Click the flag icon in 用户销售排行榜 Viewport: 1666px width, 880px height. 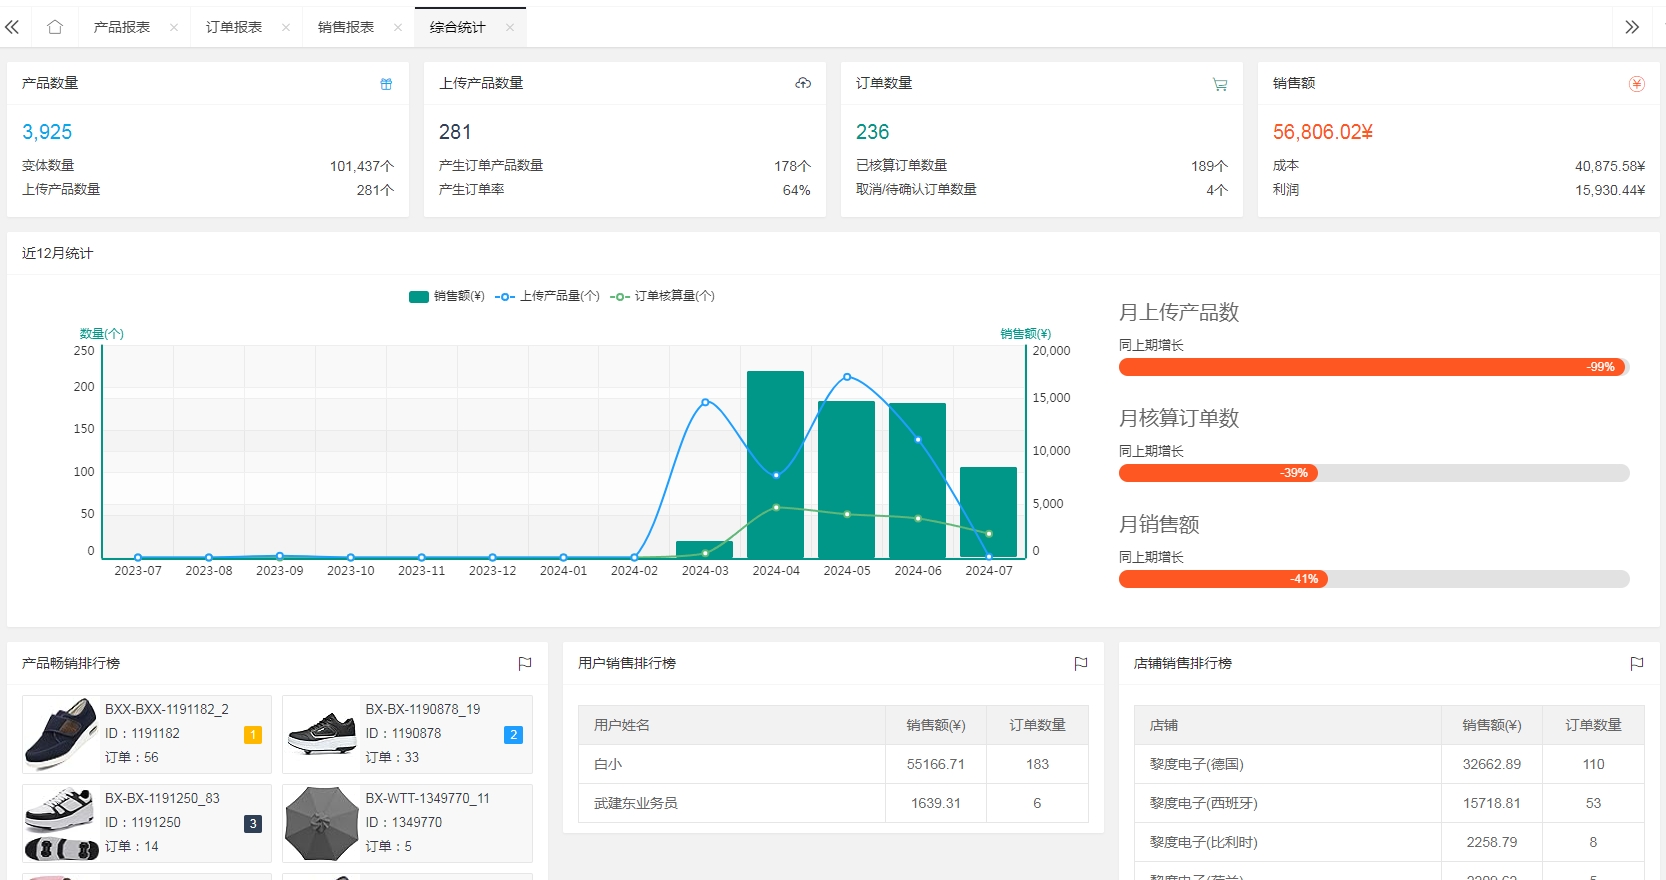[1081, 663]
